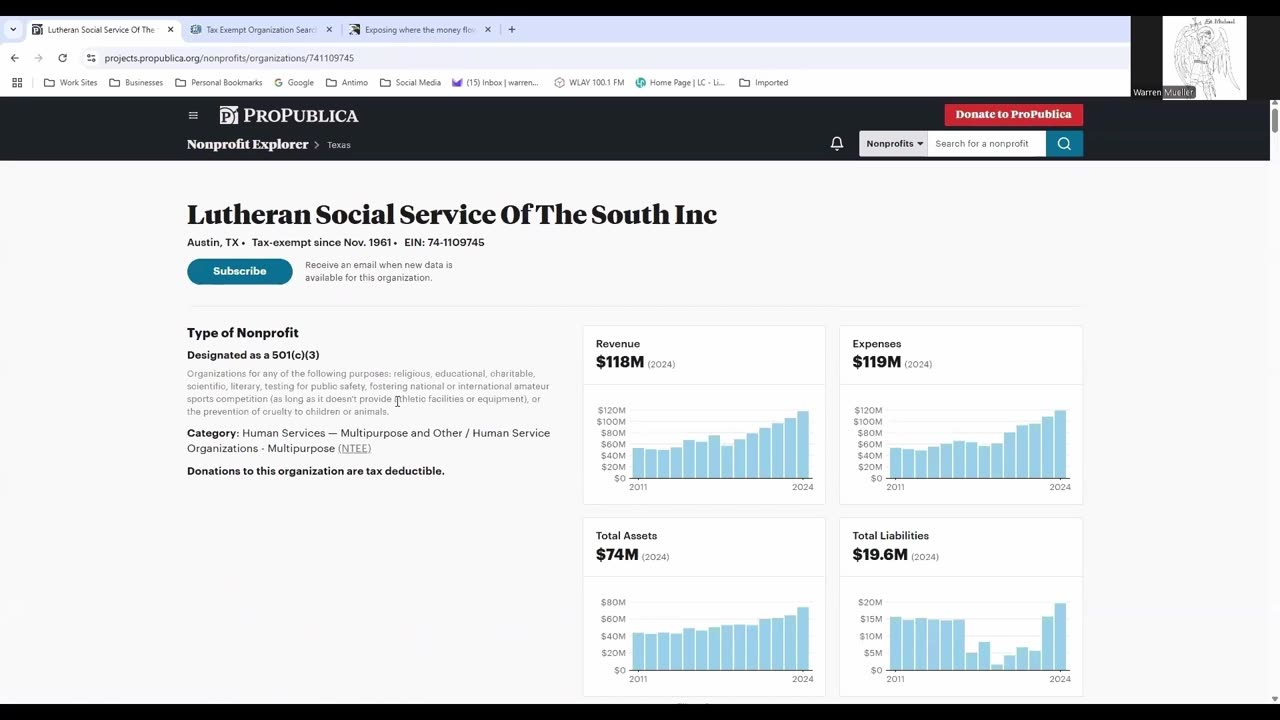Image resolution: width=1280 pixels, height=720 pixels.
Task: Click the blue search magnifier button
Action: (1064, 144)
